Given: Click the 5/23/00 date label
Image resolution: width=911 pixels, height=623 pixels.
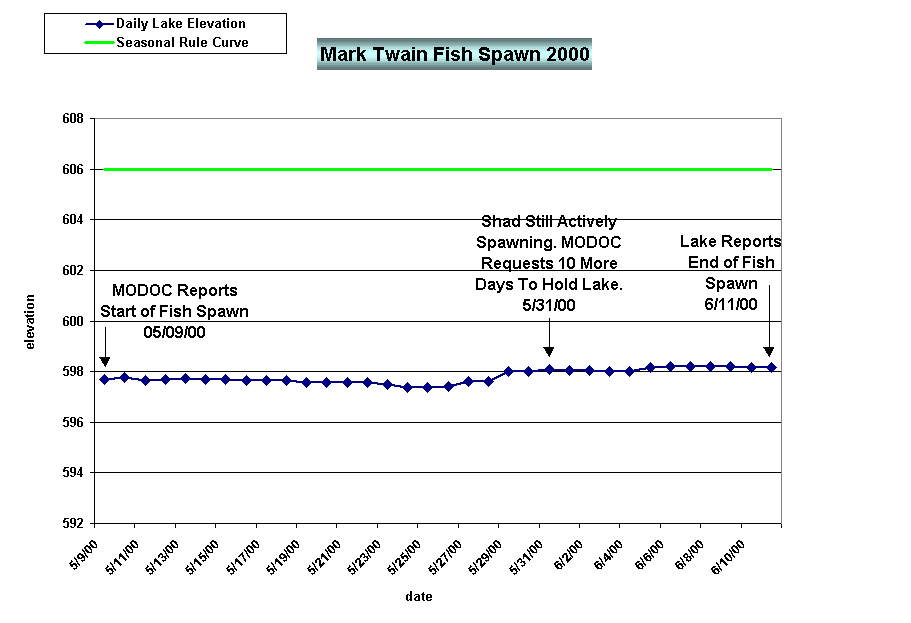Looking at the screenshot, I should (364, 557).
